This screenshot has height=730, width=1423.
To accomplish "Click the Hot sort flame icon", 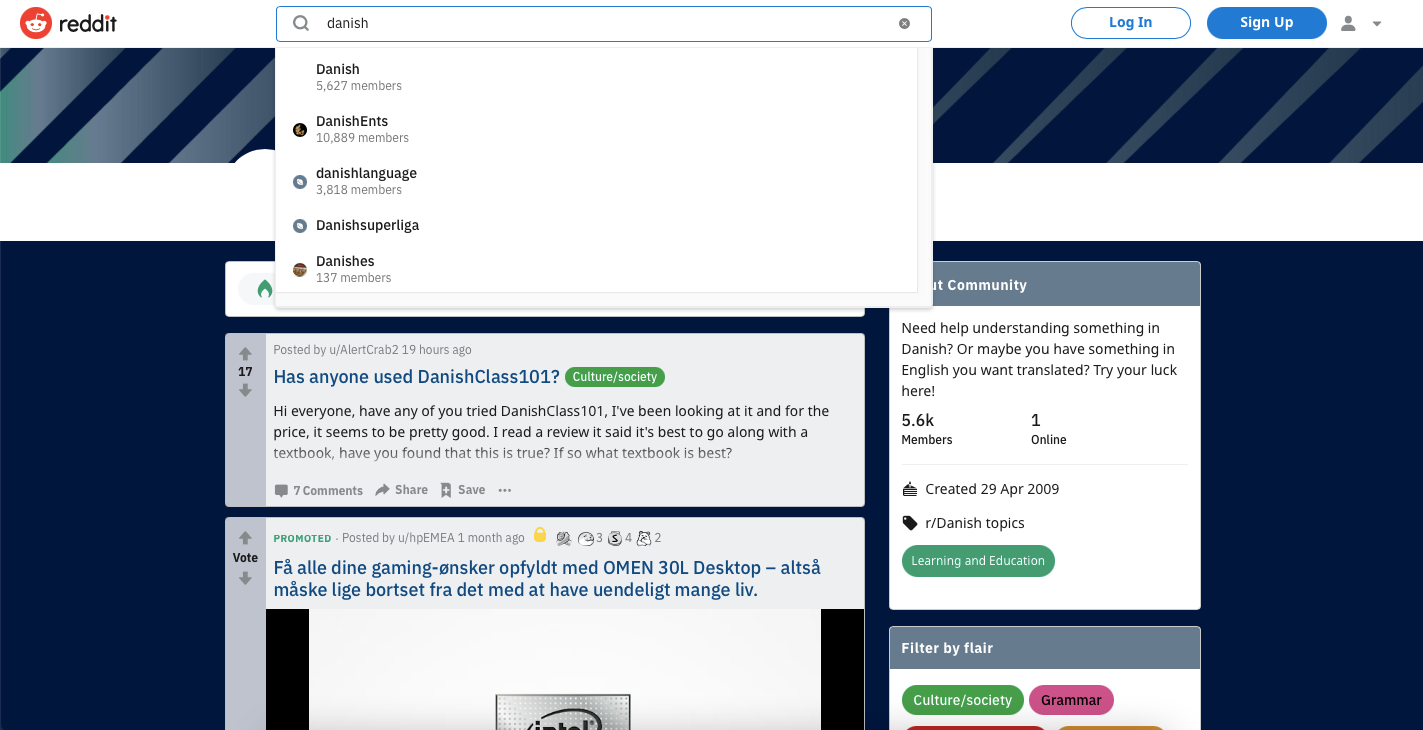I will click(x=265, y=289).
